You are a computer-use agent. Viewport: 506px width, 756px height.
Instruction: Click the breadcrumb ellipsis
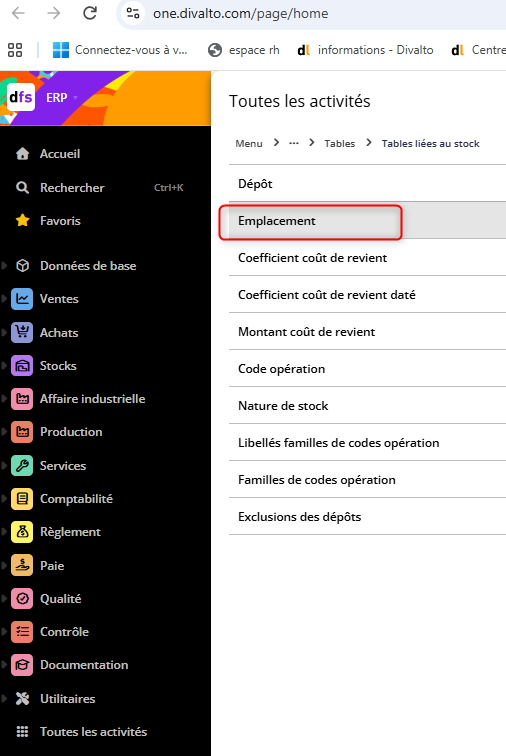tap(294, 143)
